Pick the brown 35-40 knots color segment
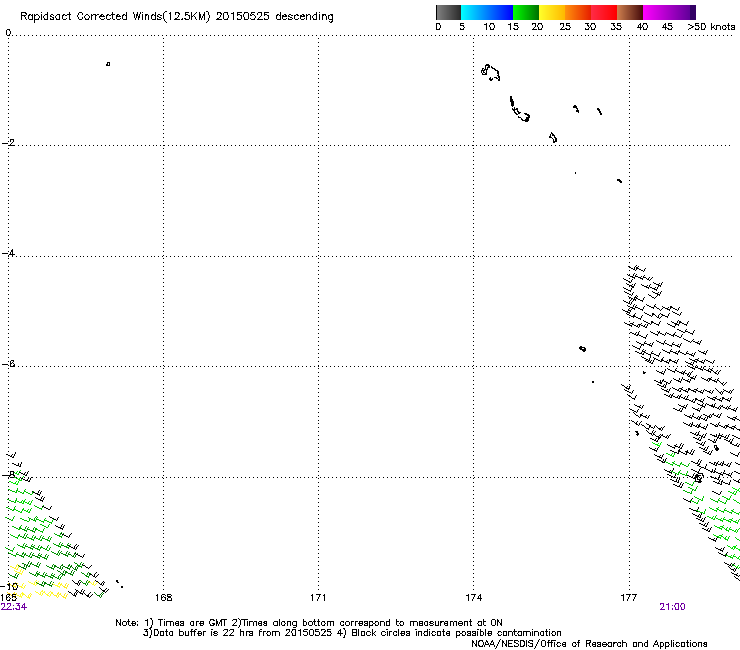This screenshot has width=740, height=650. tap(630, 12)
